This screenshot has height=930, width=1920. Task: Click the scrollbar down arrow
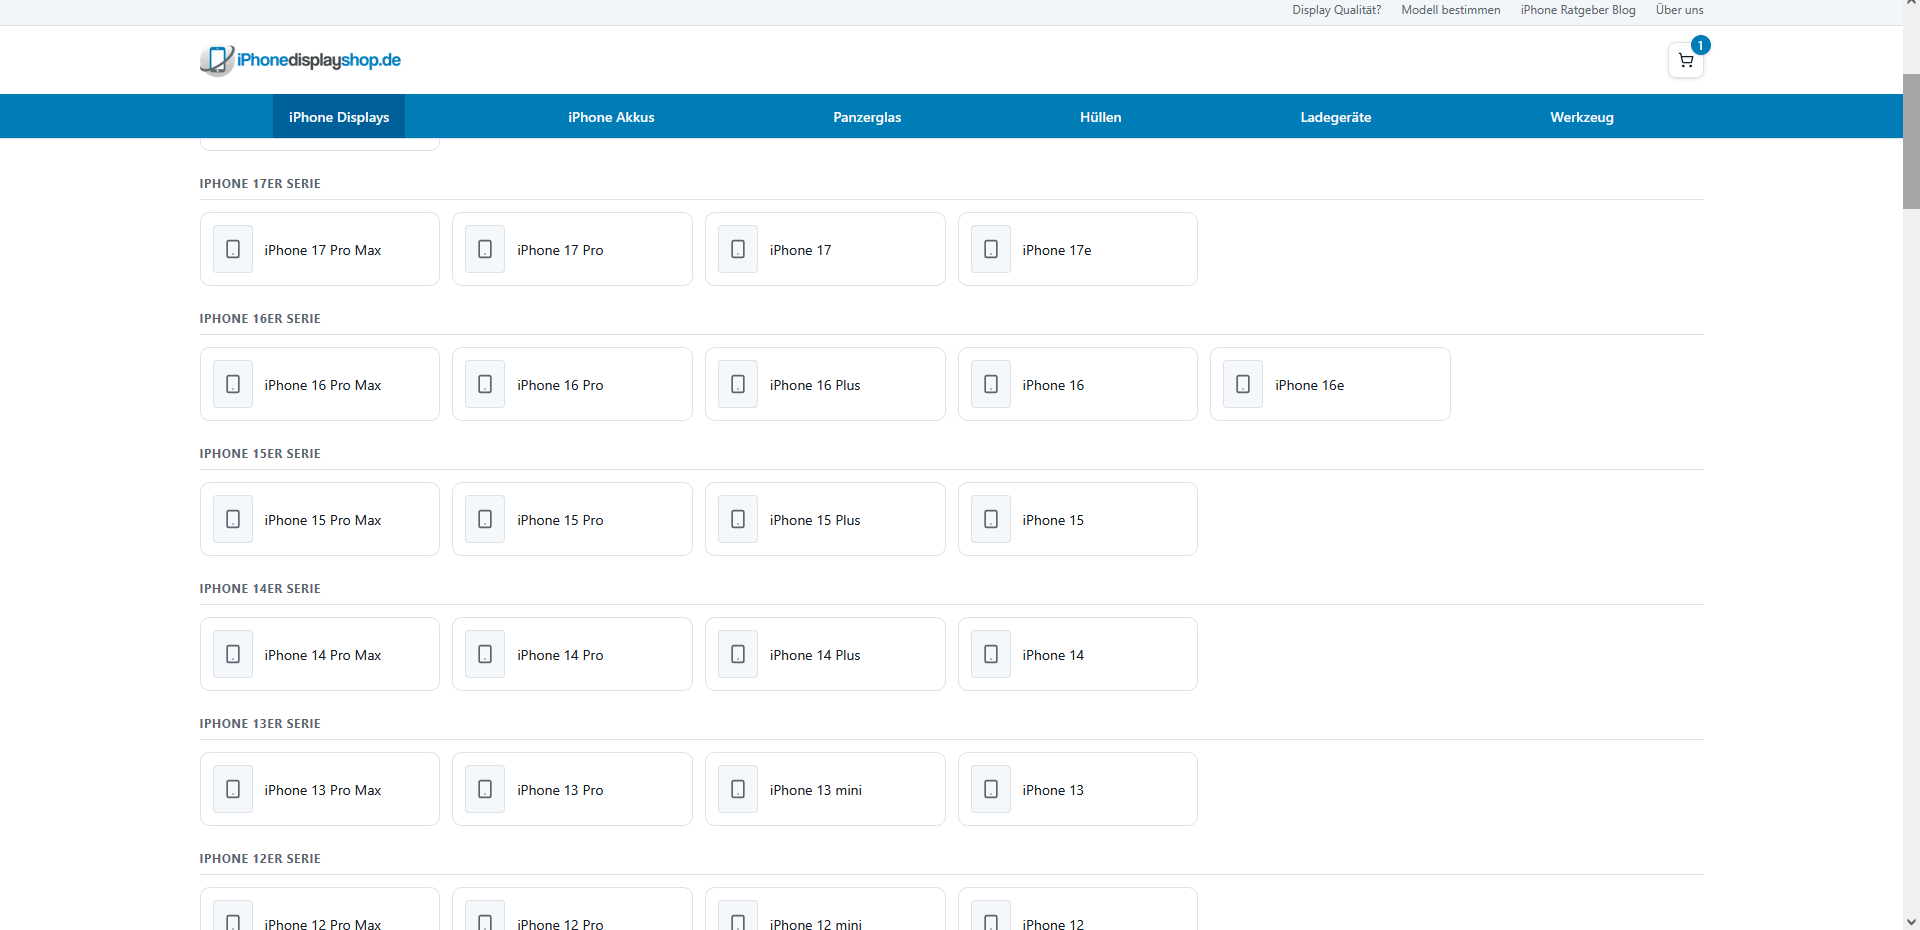(1911, 922)
